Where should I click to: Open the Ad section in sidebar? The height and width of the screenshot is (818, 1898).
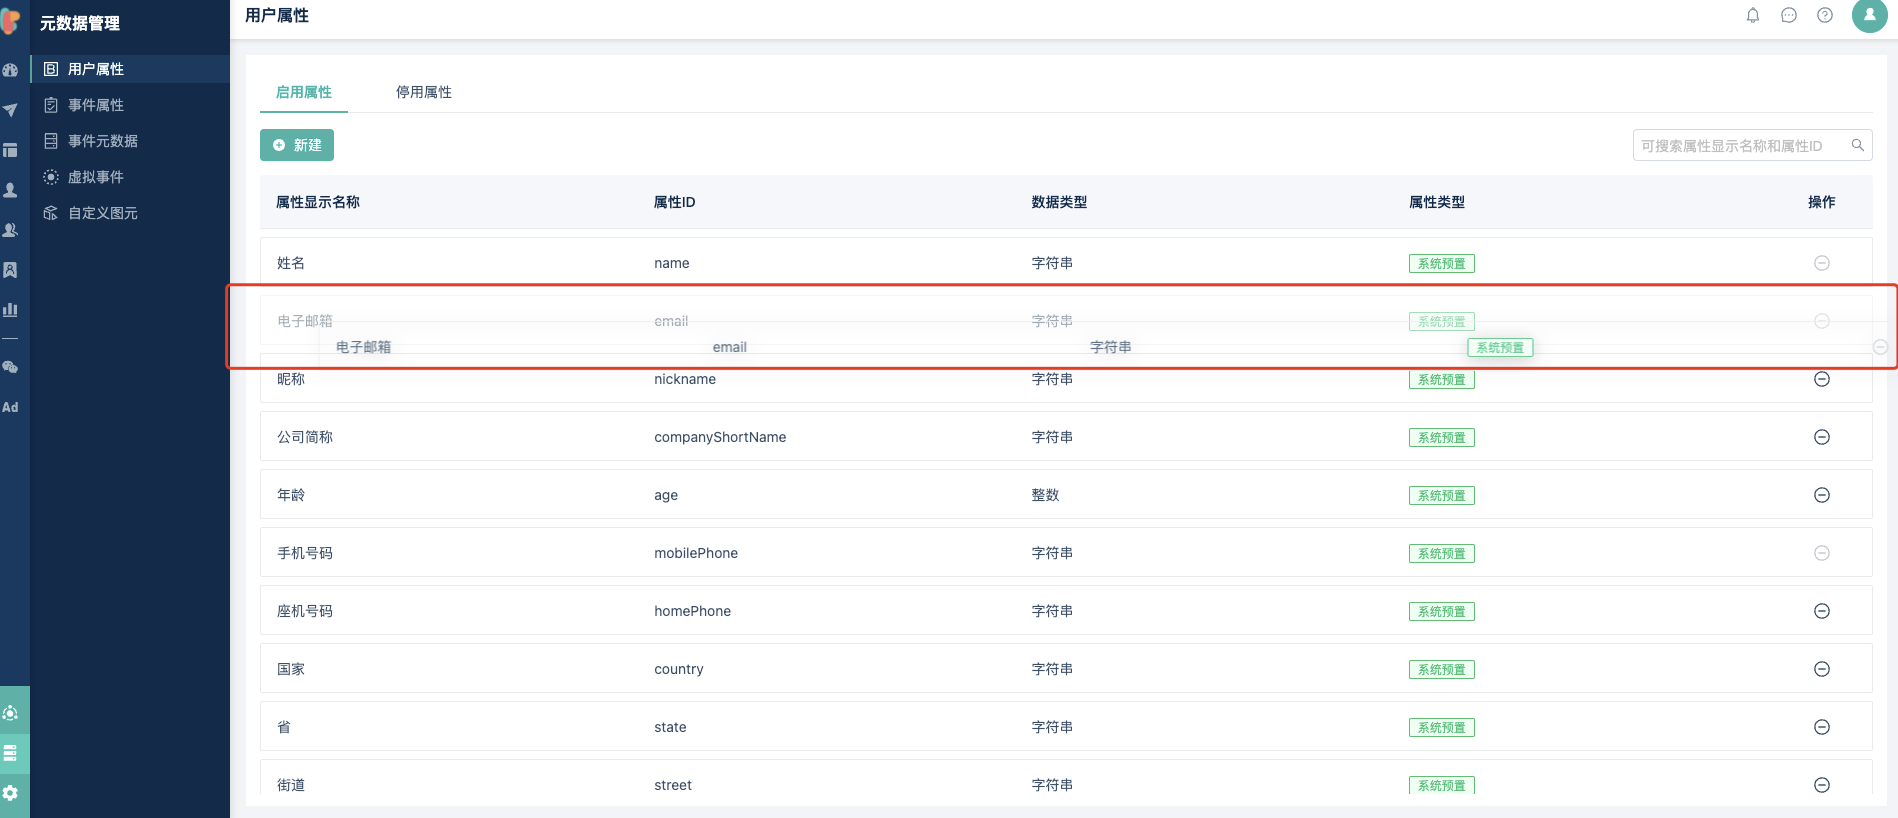(10, 407)
